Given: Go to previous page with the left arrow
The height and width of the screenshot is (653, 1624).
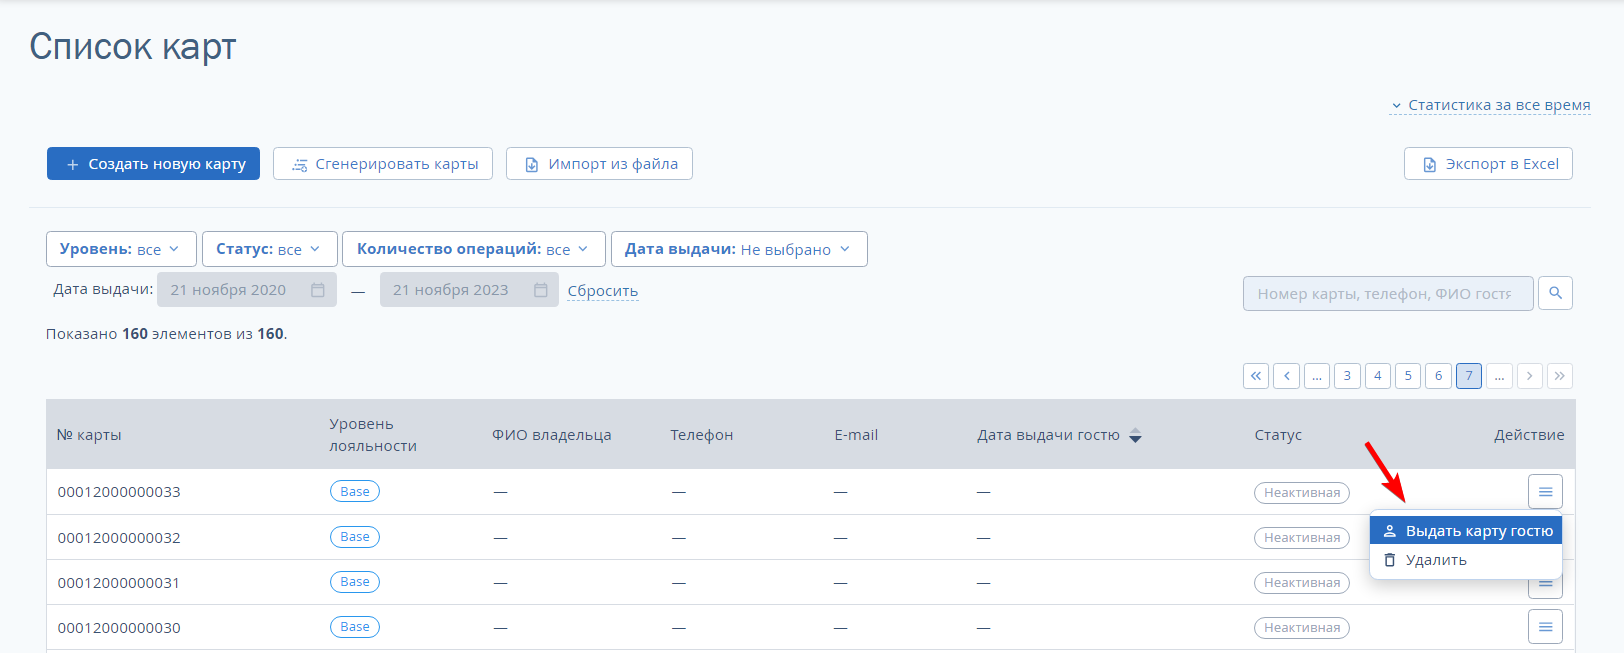Looking at the screenshot, I should point(1287,376).
